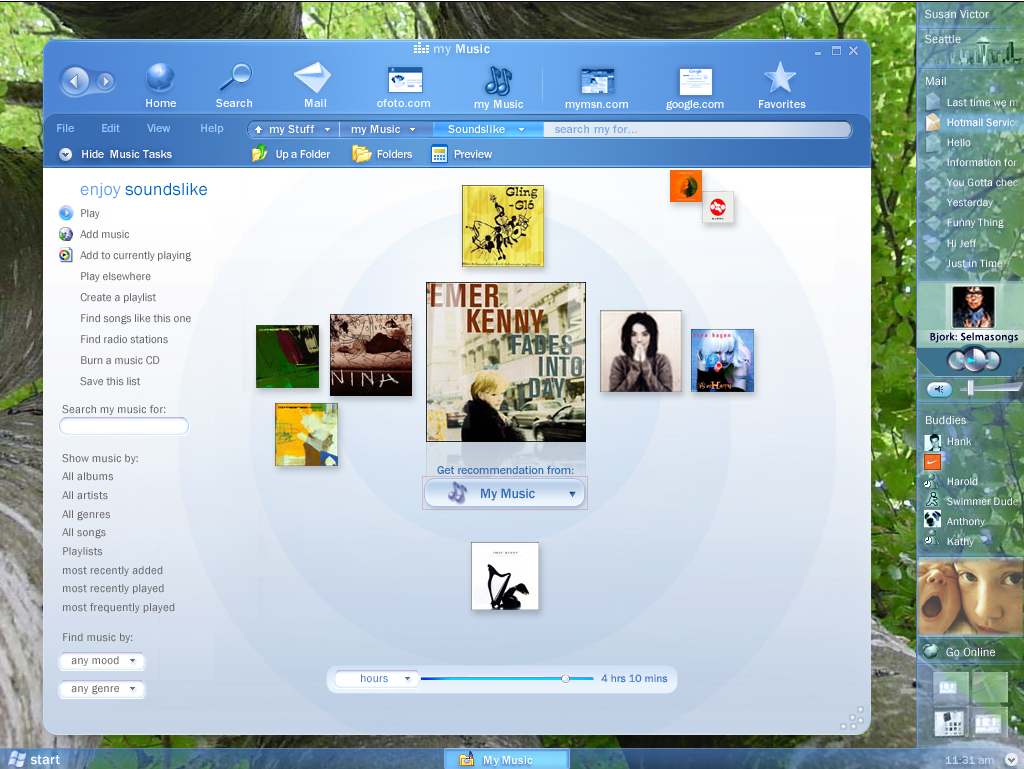Viewport: 1024px width, 769px height.
Task: Select the harp album cover
Action: pos(505,576)
